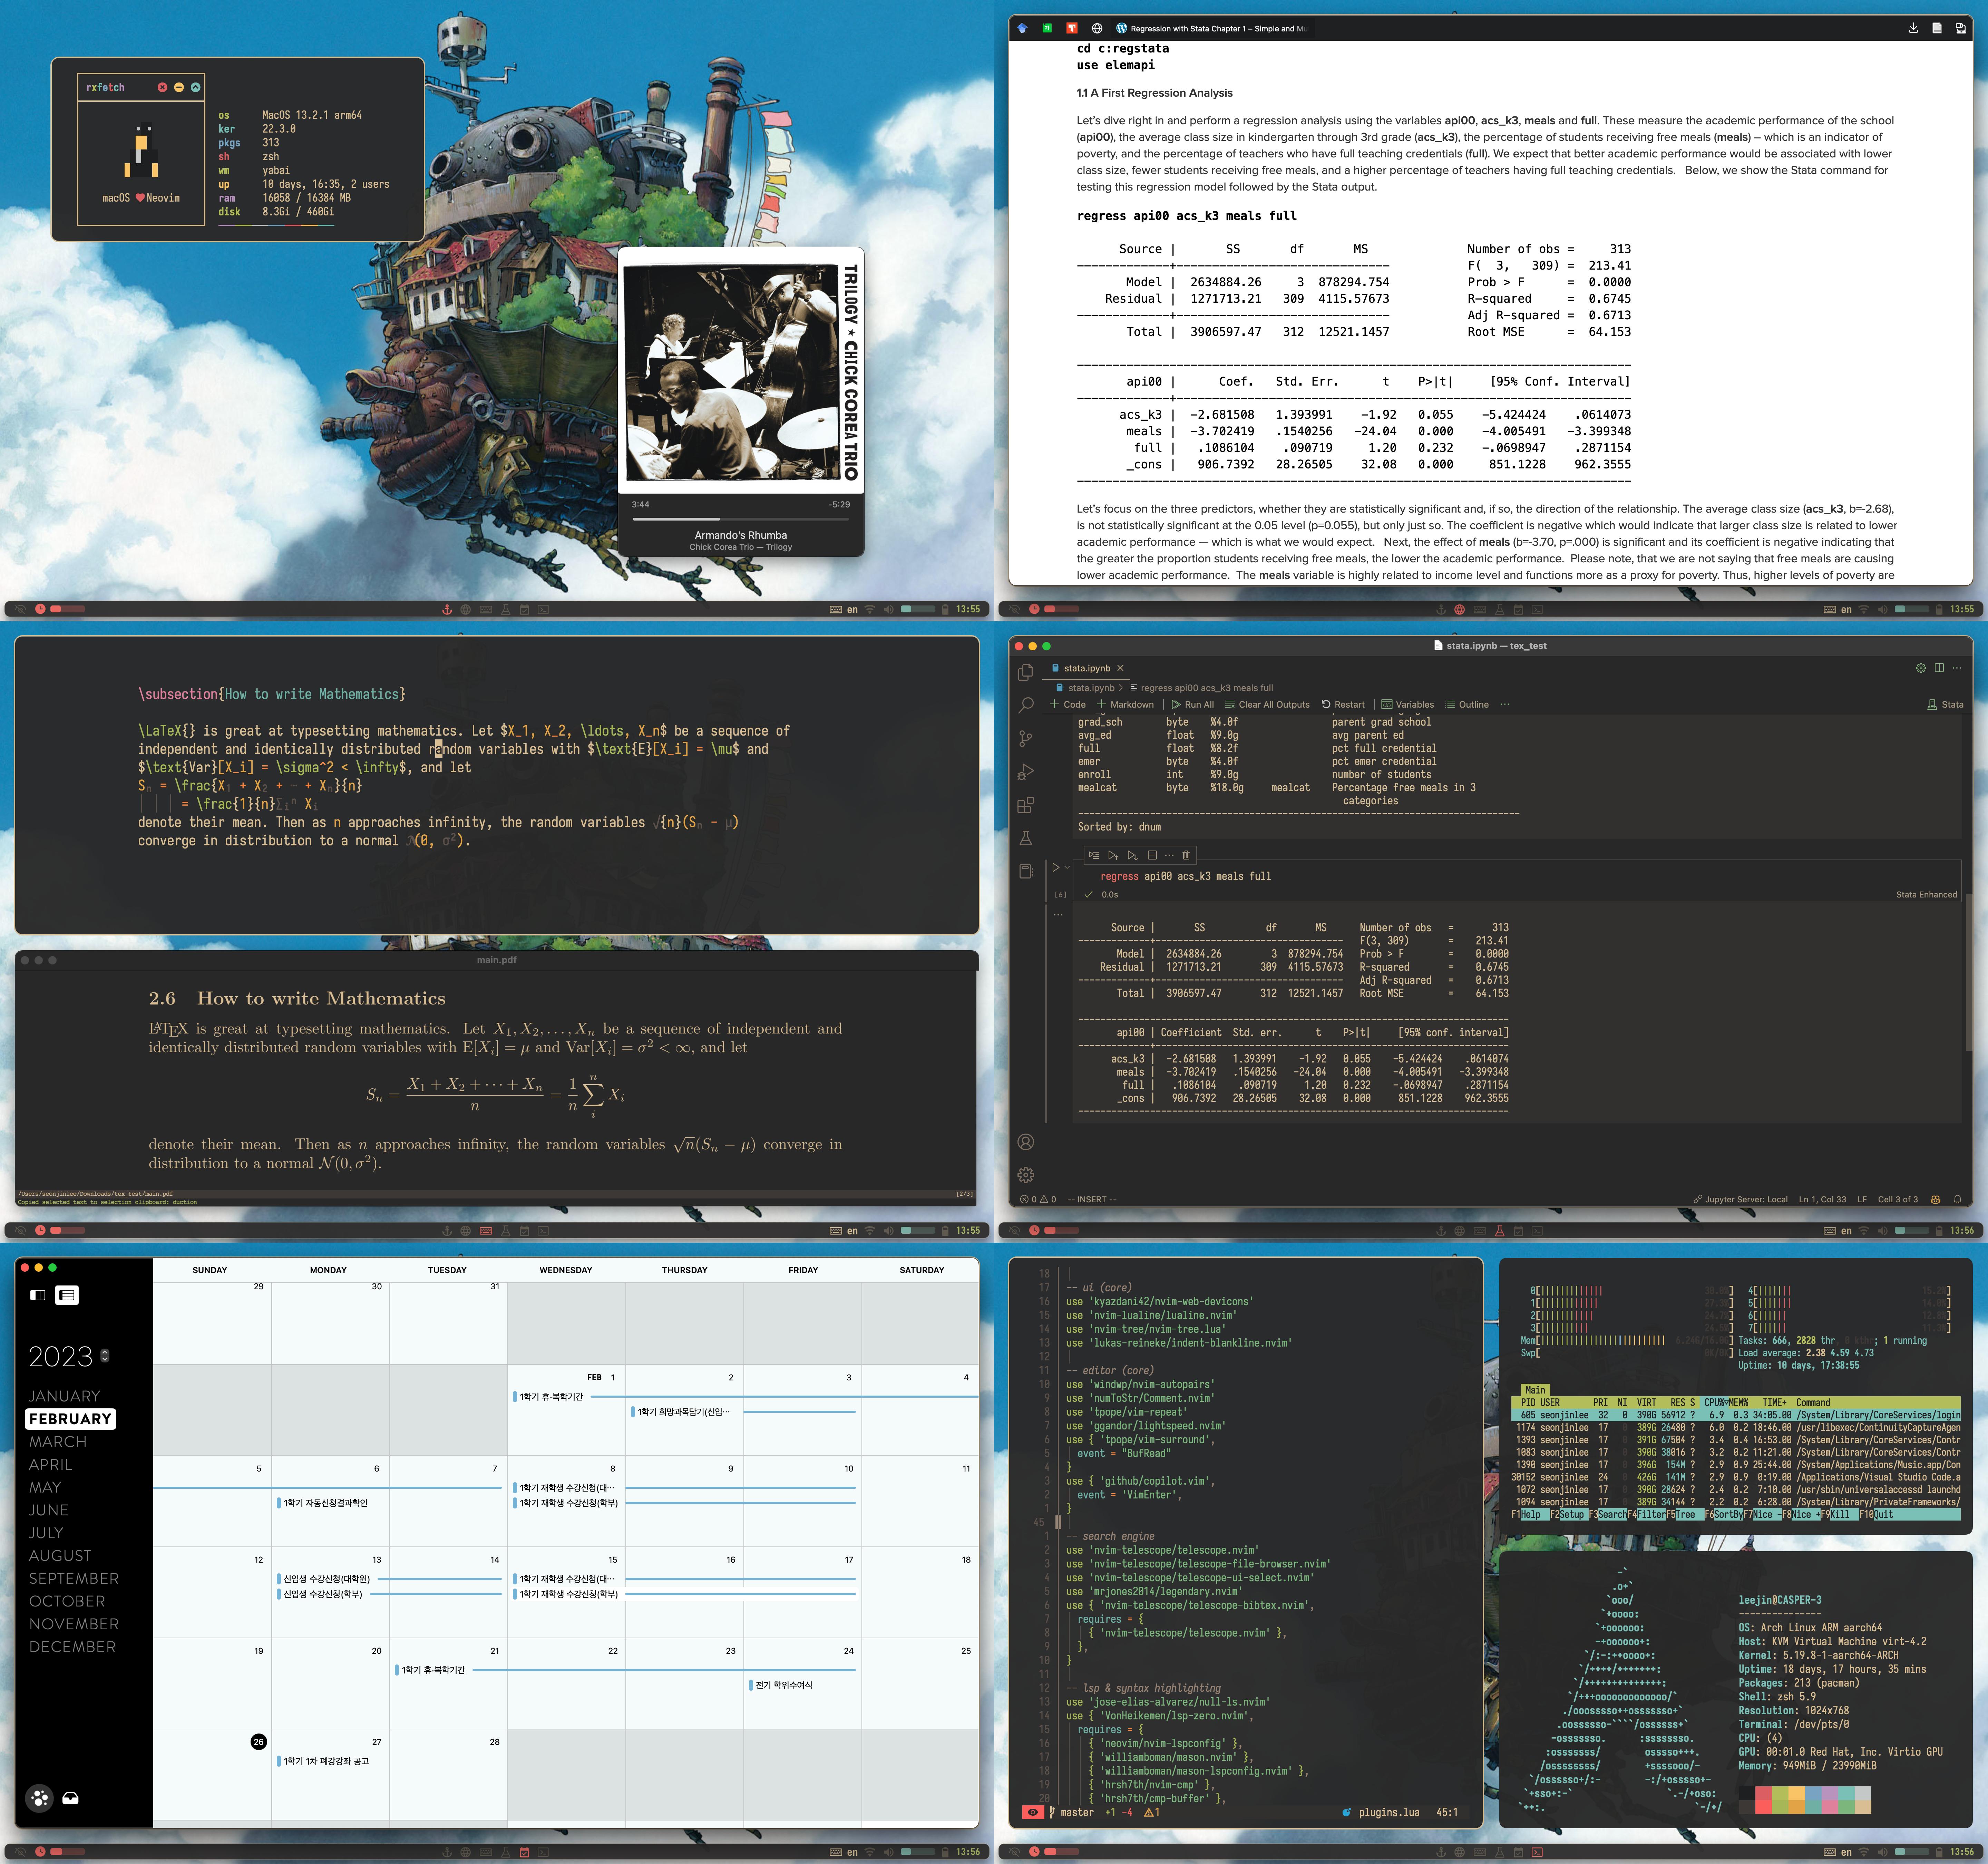This screenshot has width=1988, height=1864.
Task: Open the calendar inbox tray icon
Action: click(x=70, y=1798)
